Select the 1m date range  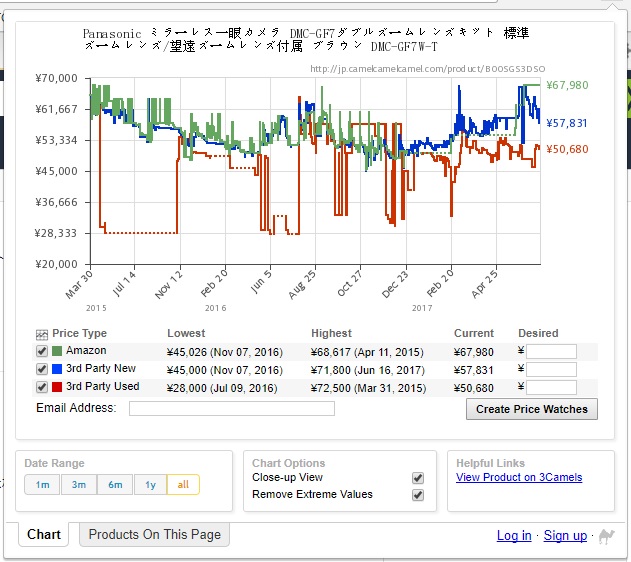click(x=42, y=485)
